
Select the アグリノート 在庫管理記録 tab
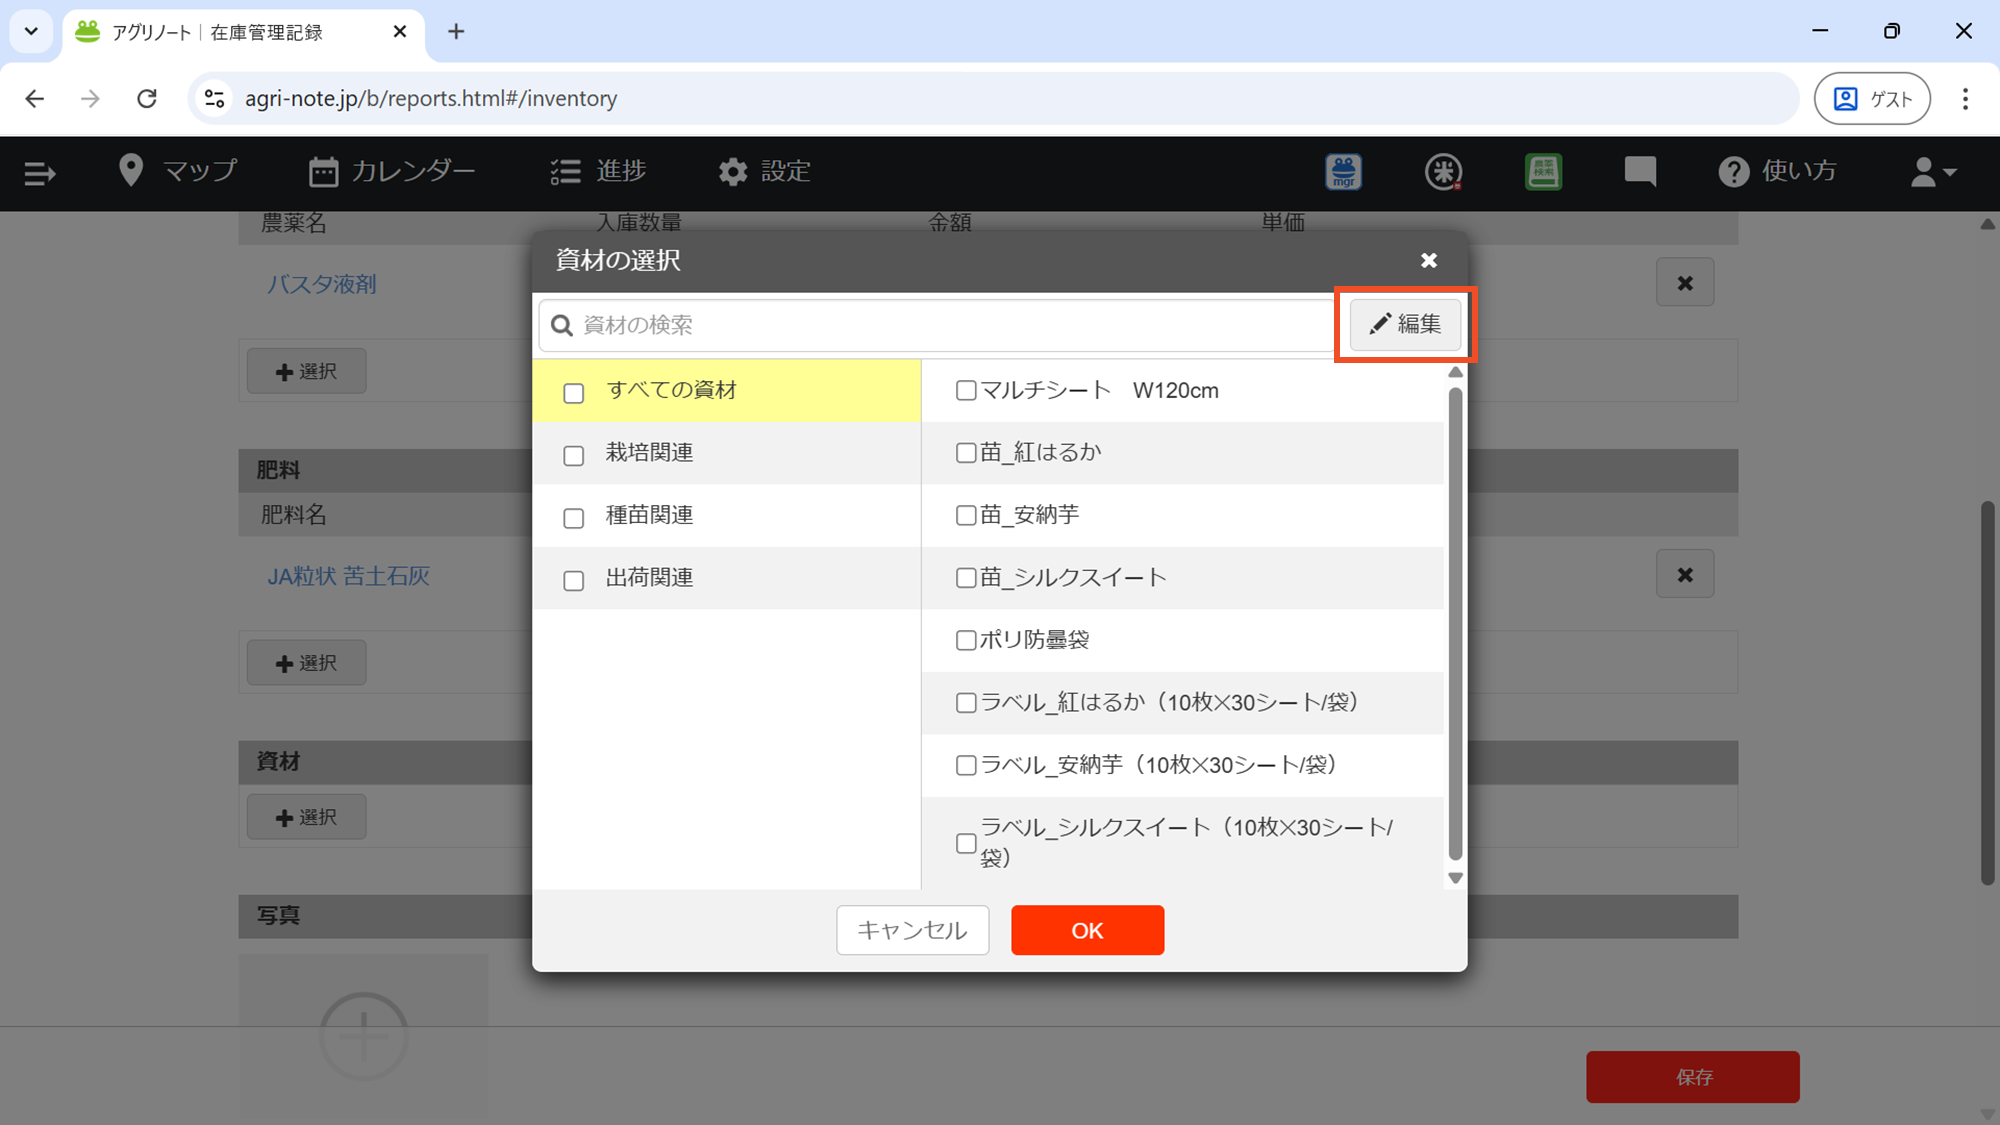(243, 32)
